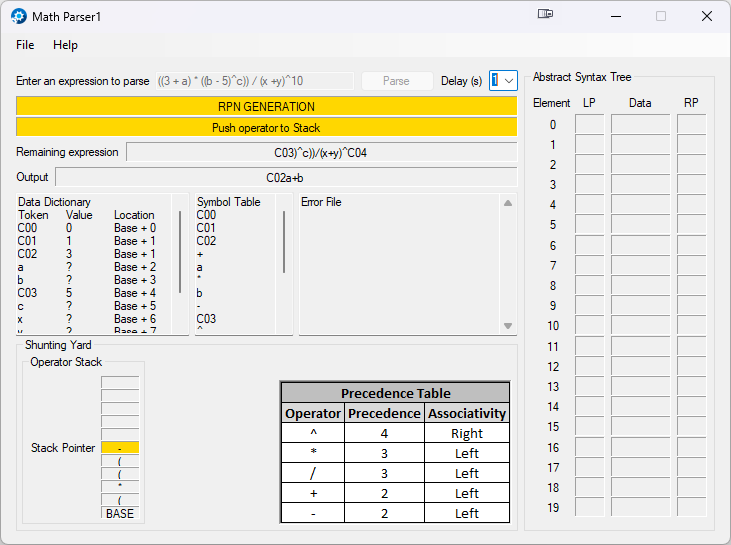The width and height of the screenshot is (731, 545).
Task: Click the display icon beside minimize button
Action: click(545, 15)
